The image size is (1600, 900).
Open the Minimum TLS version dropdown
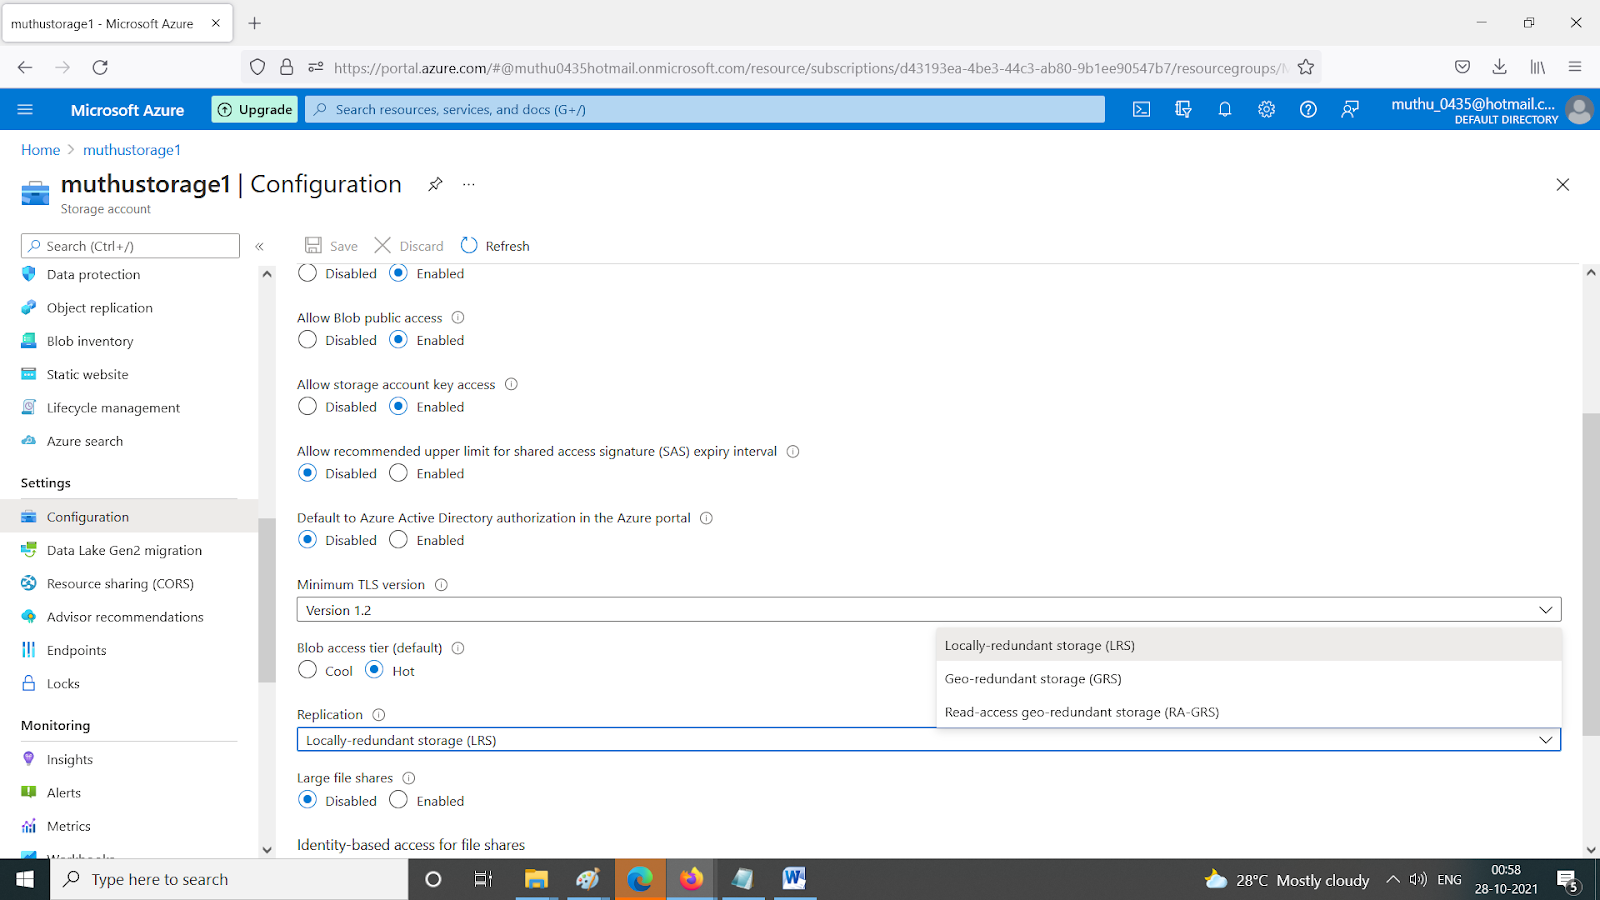929,610
